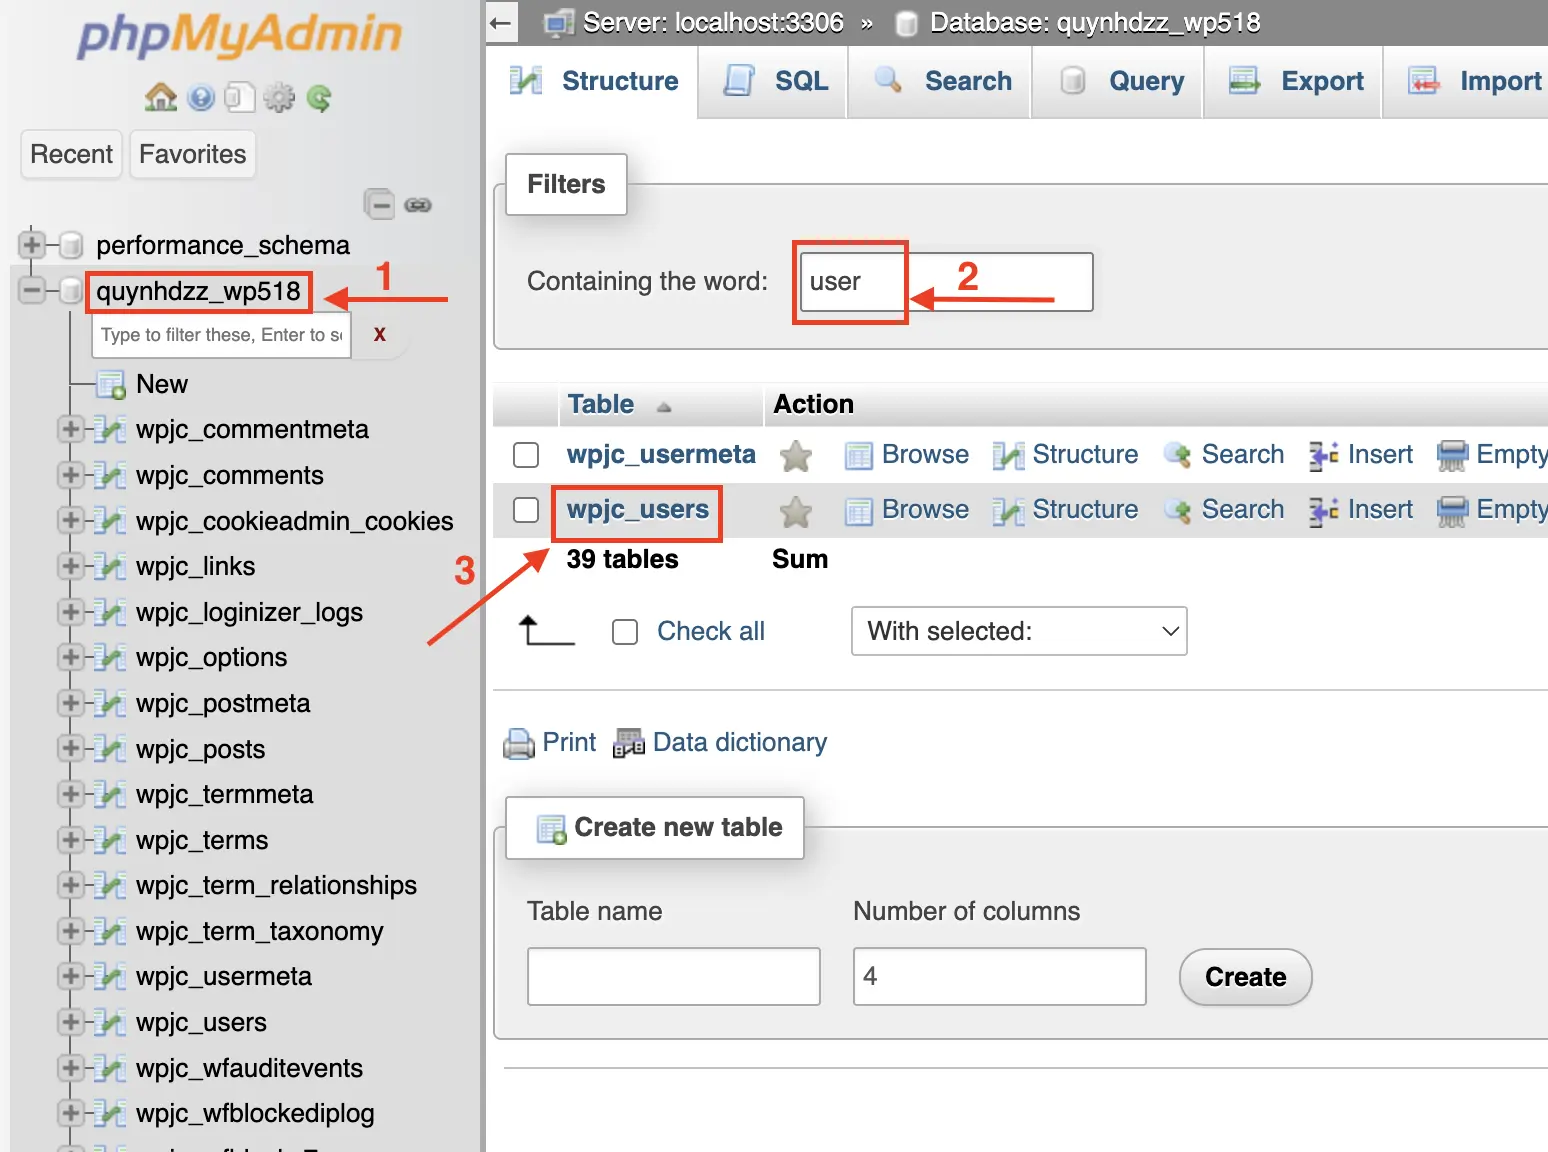
Task: Click the Table name input field
Action: 673,976
